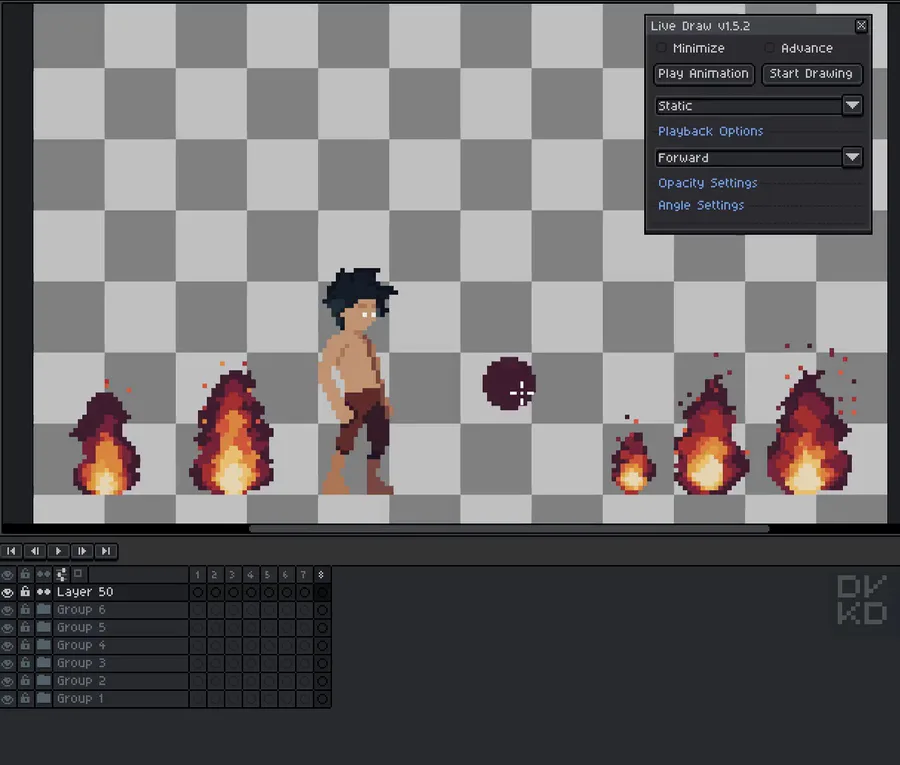Select frame 4 header in timeline
This screenshot has height=765, width=900.
[x=251, y=574]
